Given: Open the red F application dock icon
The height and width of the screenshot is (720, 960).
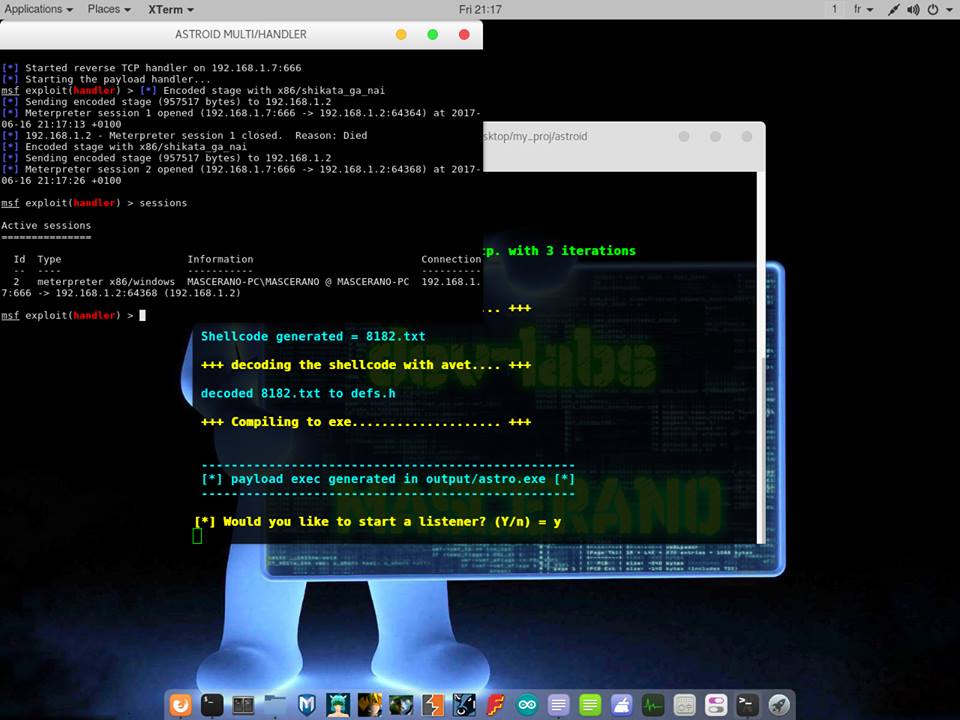Looking at the screenshot, I should click(x=495, y=705).
